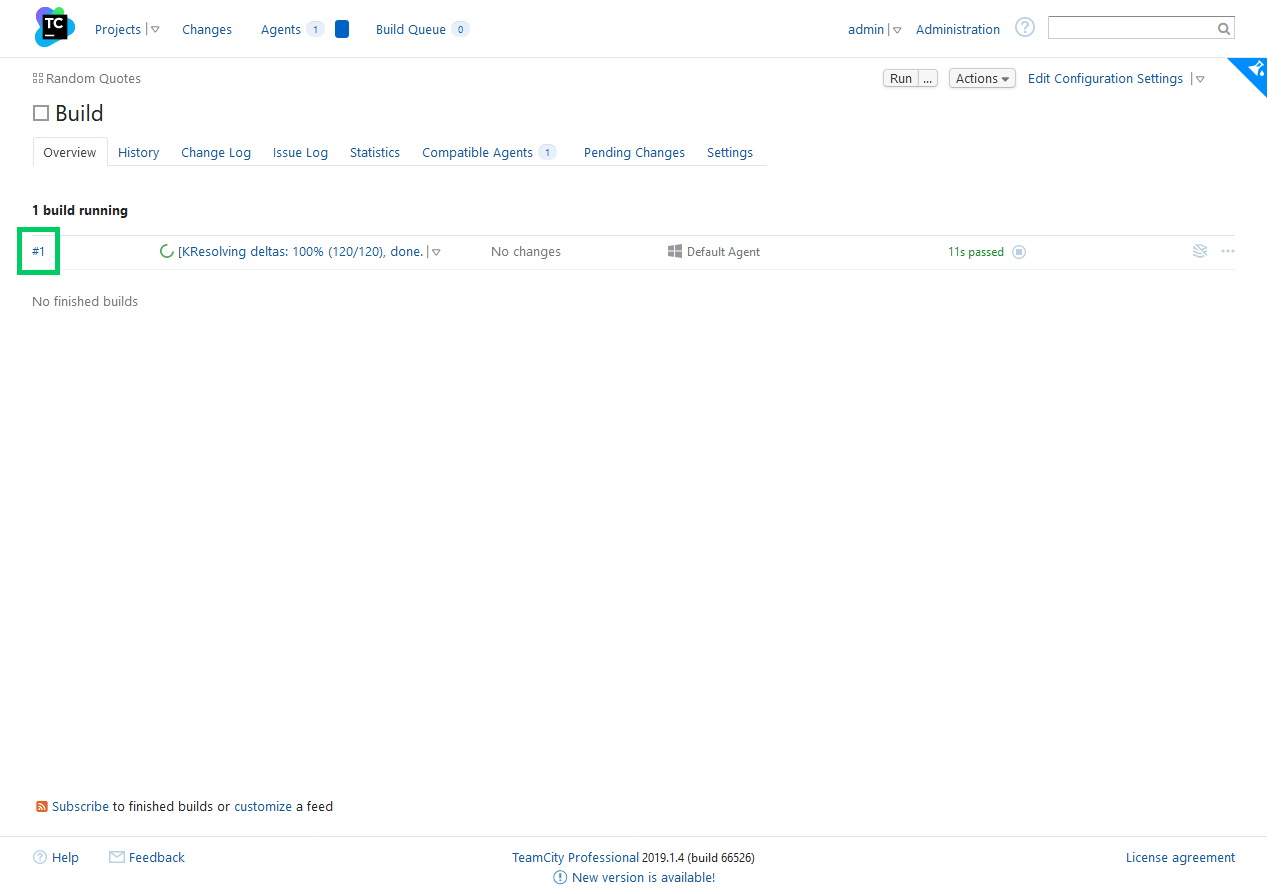This screenshot has width=1284, height=894.
Task: Click the stacked layers icon in build #1 row
Action: click(x=1200, y=251)
